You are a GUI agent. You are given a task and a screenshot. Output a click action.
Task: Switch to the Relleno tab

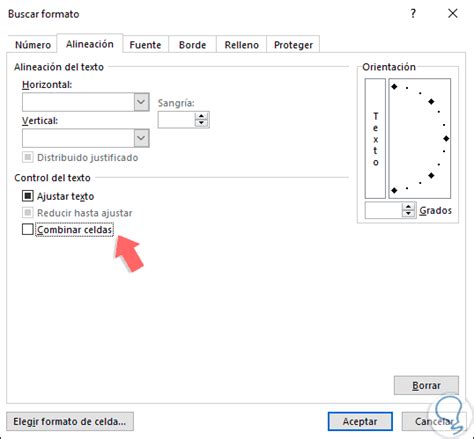pos(241,45)
